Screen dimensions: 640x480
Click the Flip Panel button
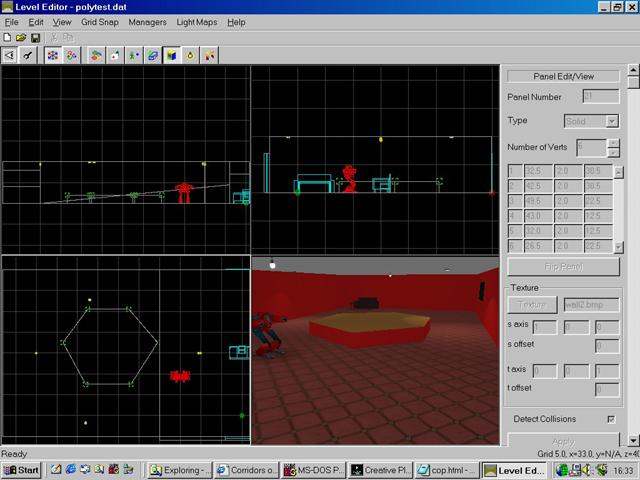563,267
